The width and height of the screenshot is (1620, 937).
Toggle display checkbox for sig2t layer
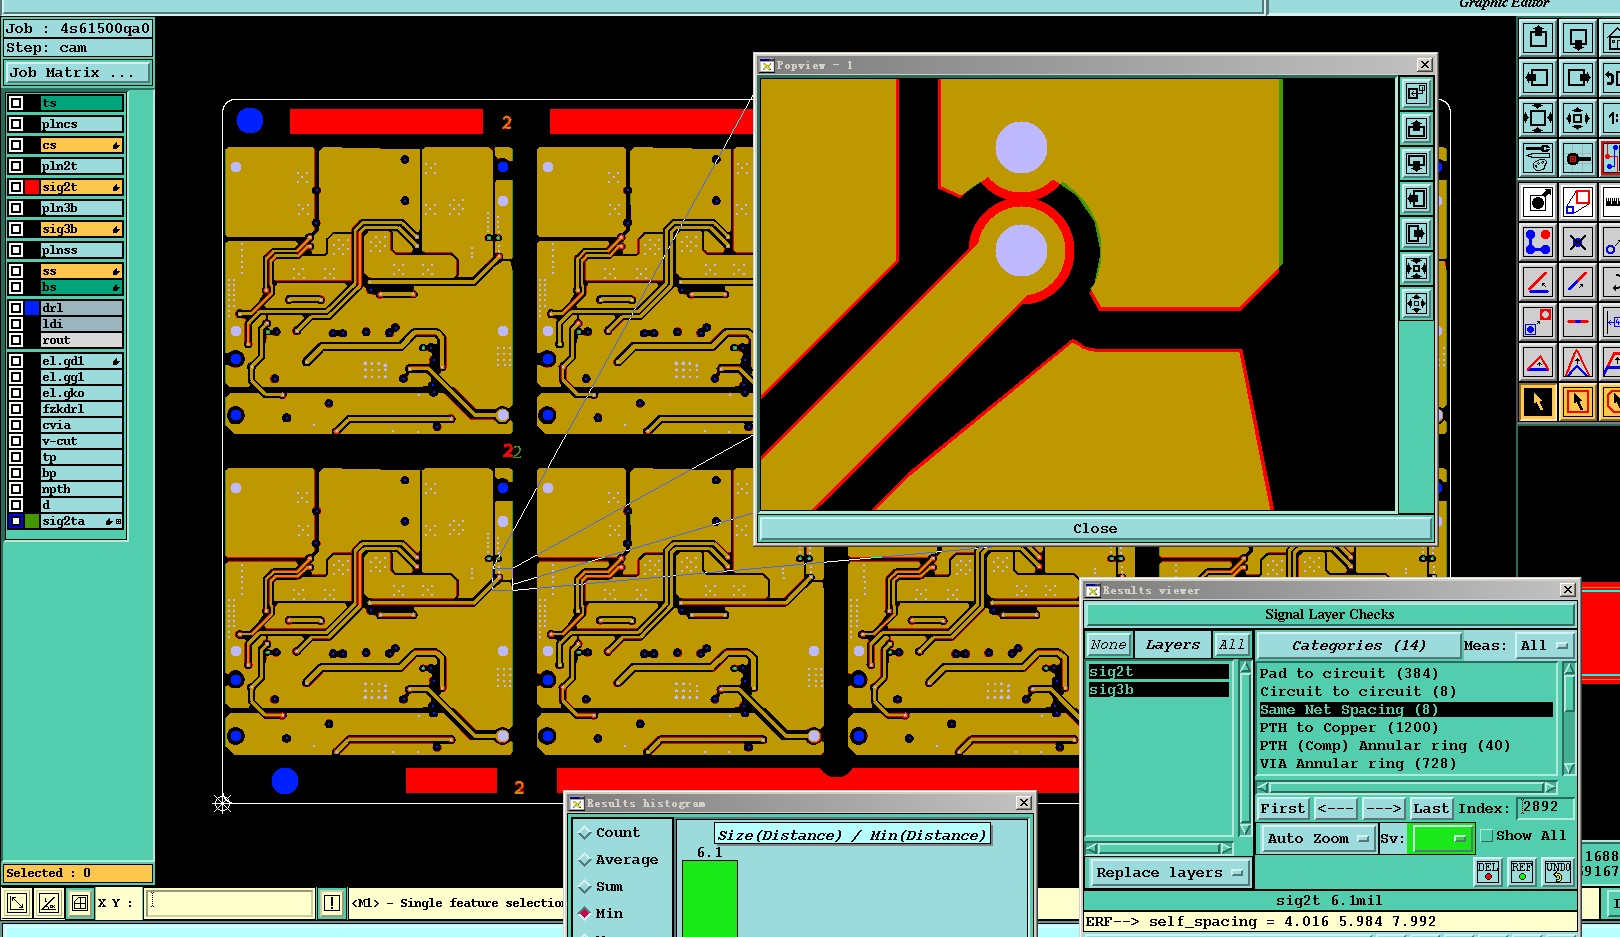16,187
